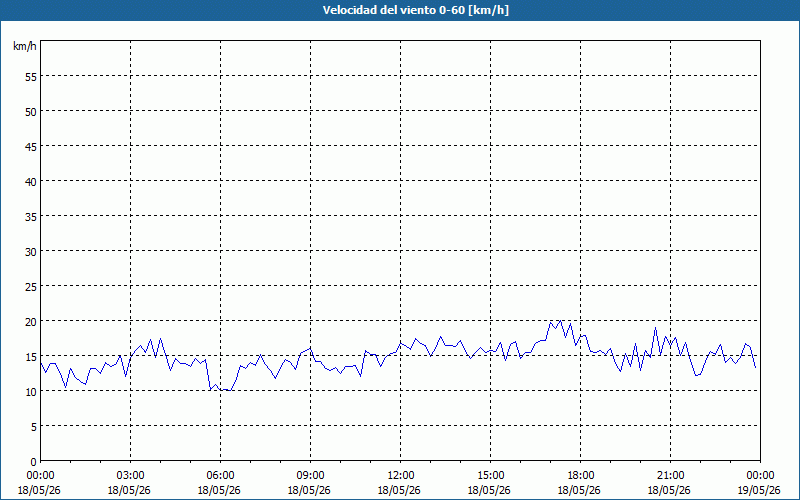Select the y-axis value "50"
The width and height of the screenshot is (800, 500).
click(x=31, y=111)
